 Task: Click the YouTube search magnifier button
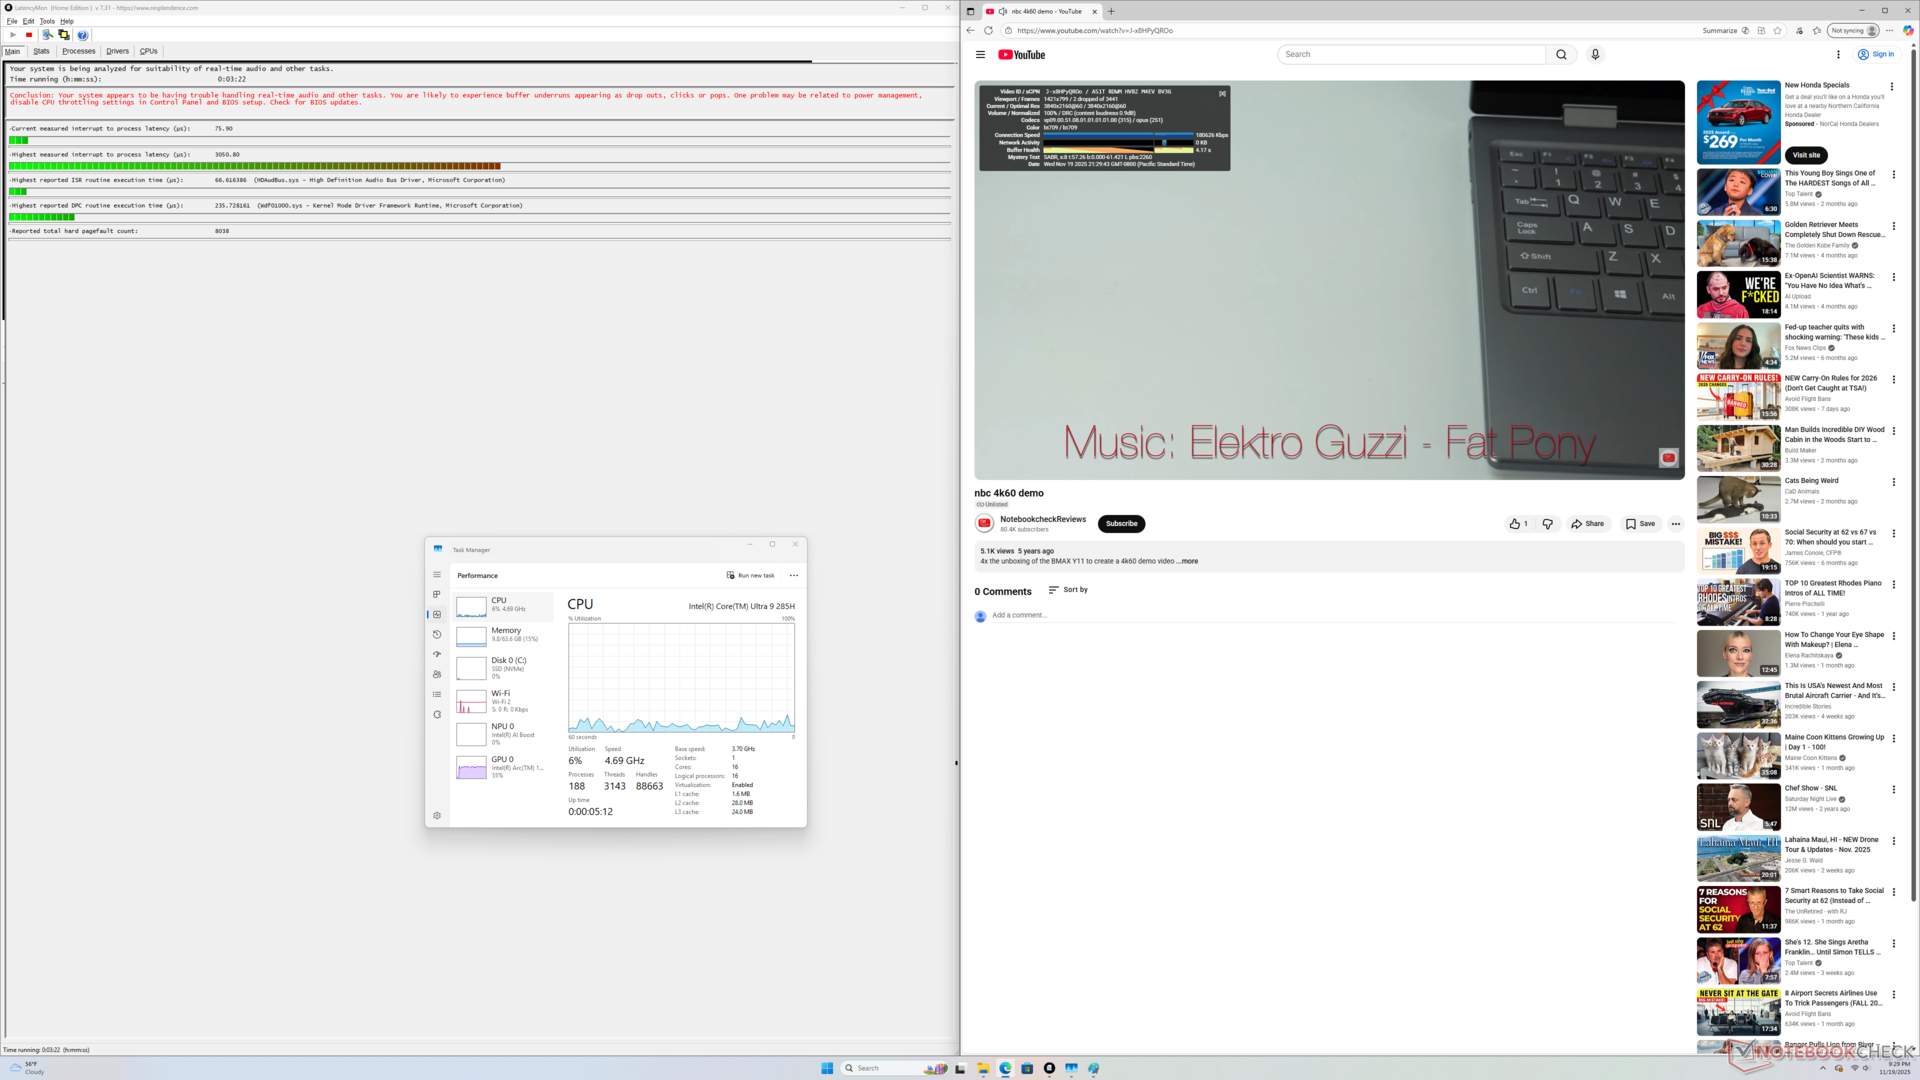click(x=1561, y=54)
